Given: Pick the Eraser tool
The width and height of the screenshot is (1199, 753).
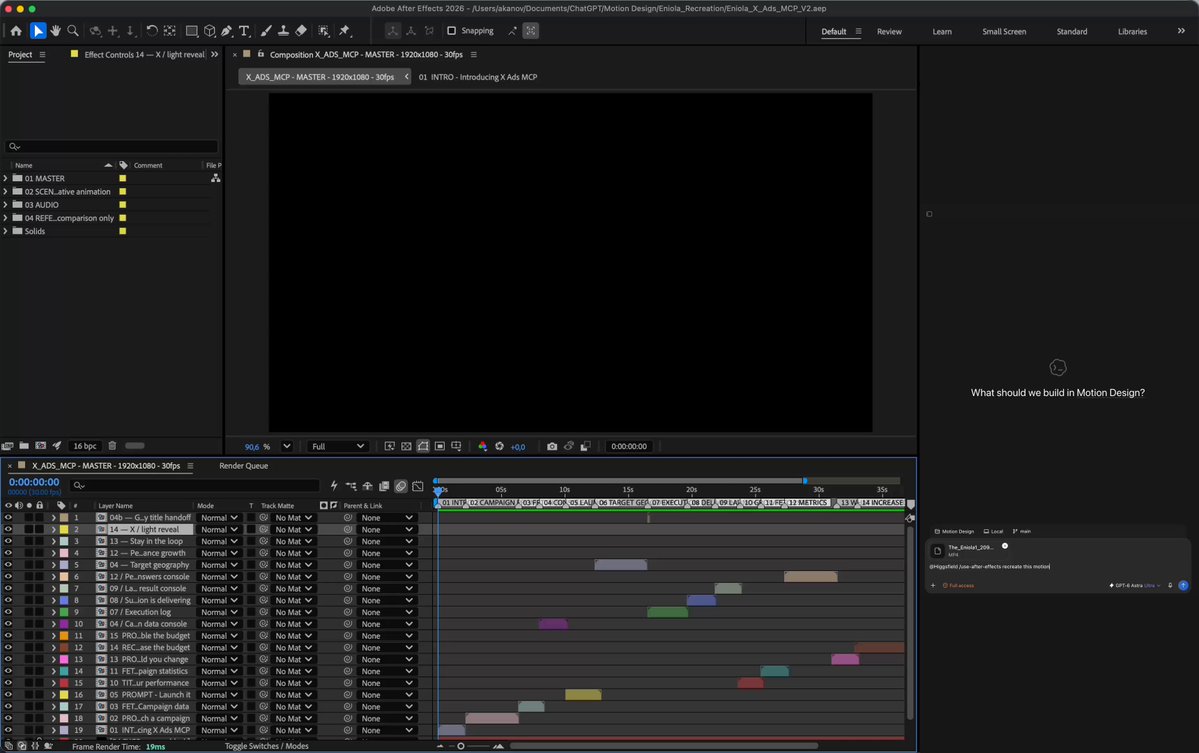Looking at the screenshot, I should (301, 31).
